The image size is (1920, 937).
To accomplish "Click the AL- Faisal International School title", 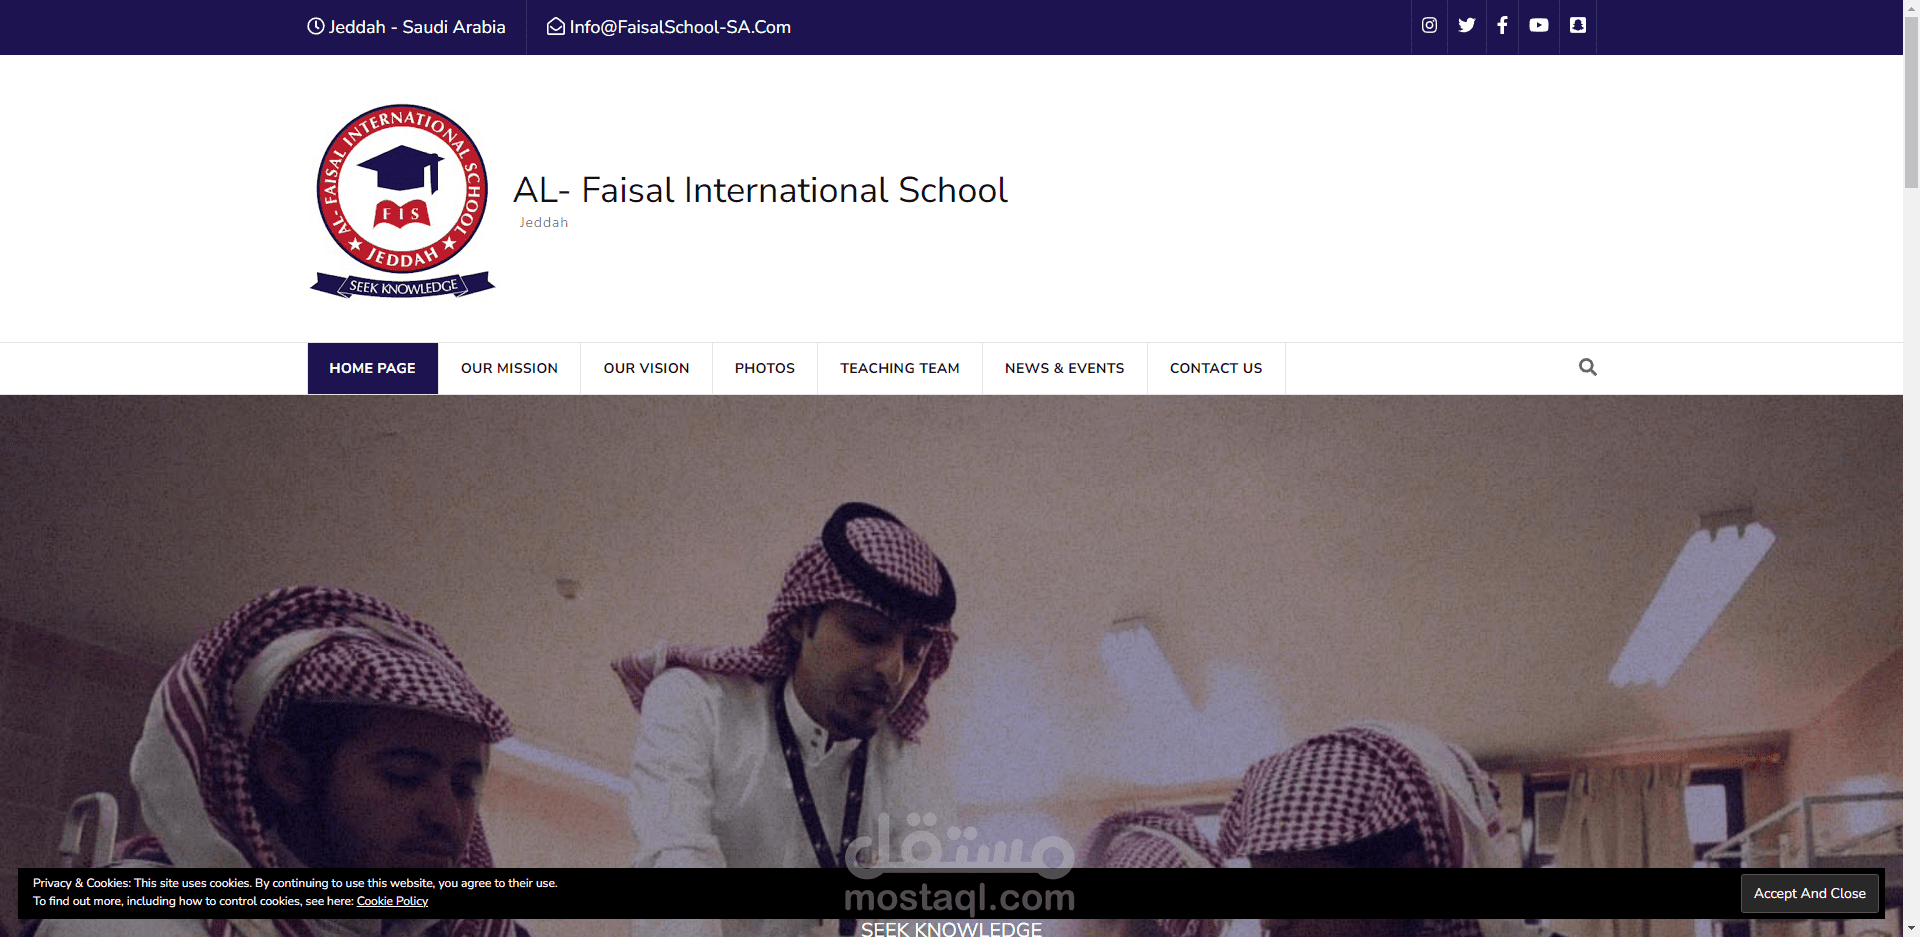I will (x=760, y=190).
